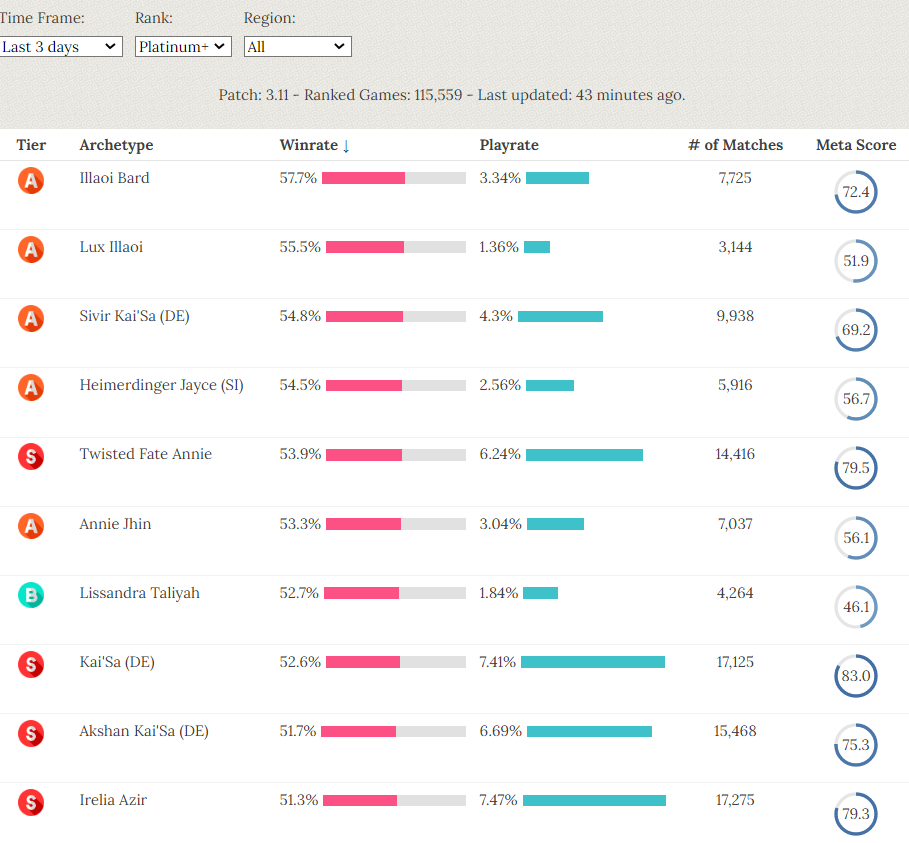Open the Region dropdown showing All

(297, 46)
